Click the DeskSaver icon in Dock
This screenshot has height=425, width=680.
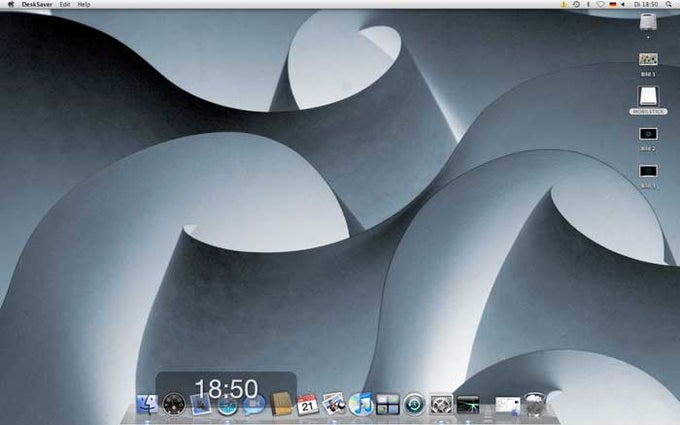[468, 404]
